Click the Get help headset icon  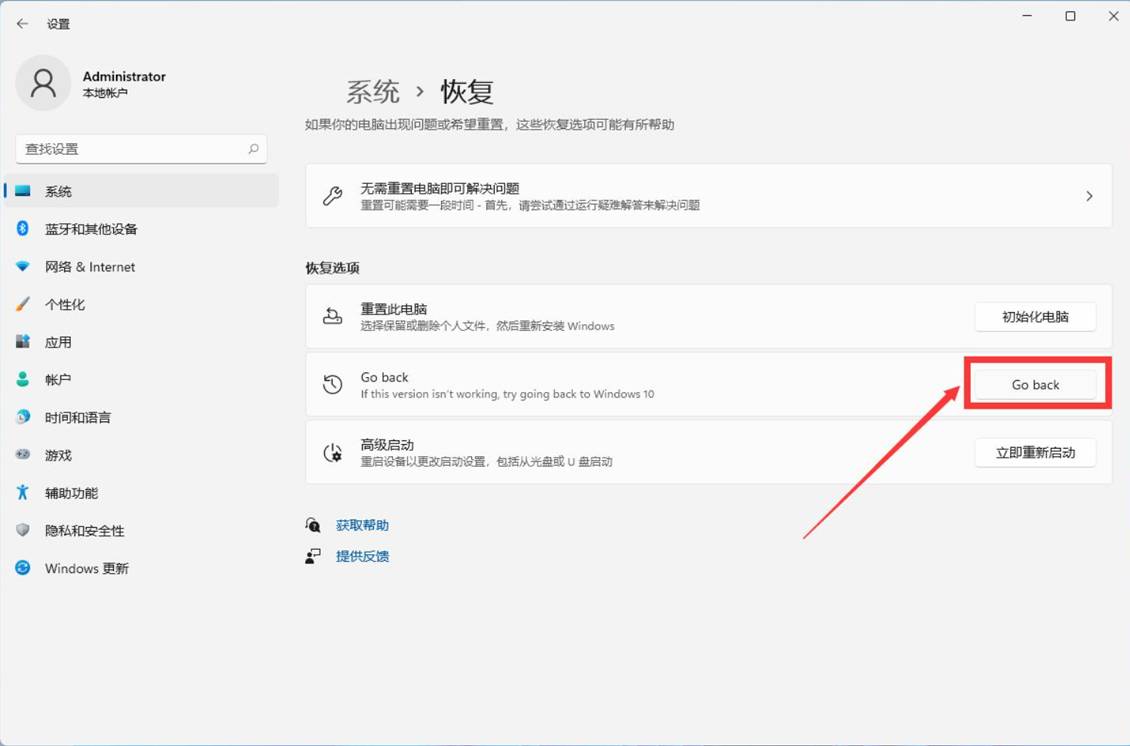pyautogui.click(x=313, y=525)
